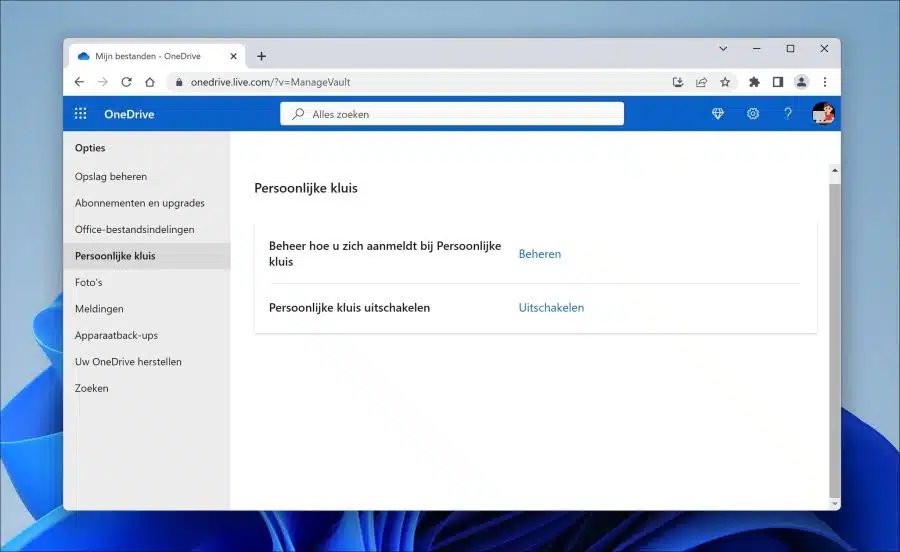This screenshot has width=900, height=552.
Task: Click the search magnifier icon
Action: [x=298, y=114]
